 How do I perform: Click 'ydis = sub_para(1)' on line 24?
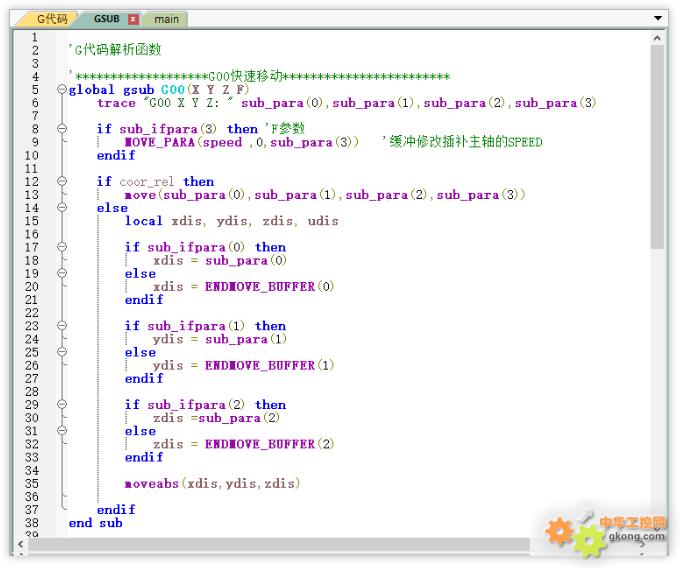click(x=219, y=339)
